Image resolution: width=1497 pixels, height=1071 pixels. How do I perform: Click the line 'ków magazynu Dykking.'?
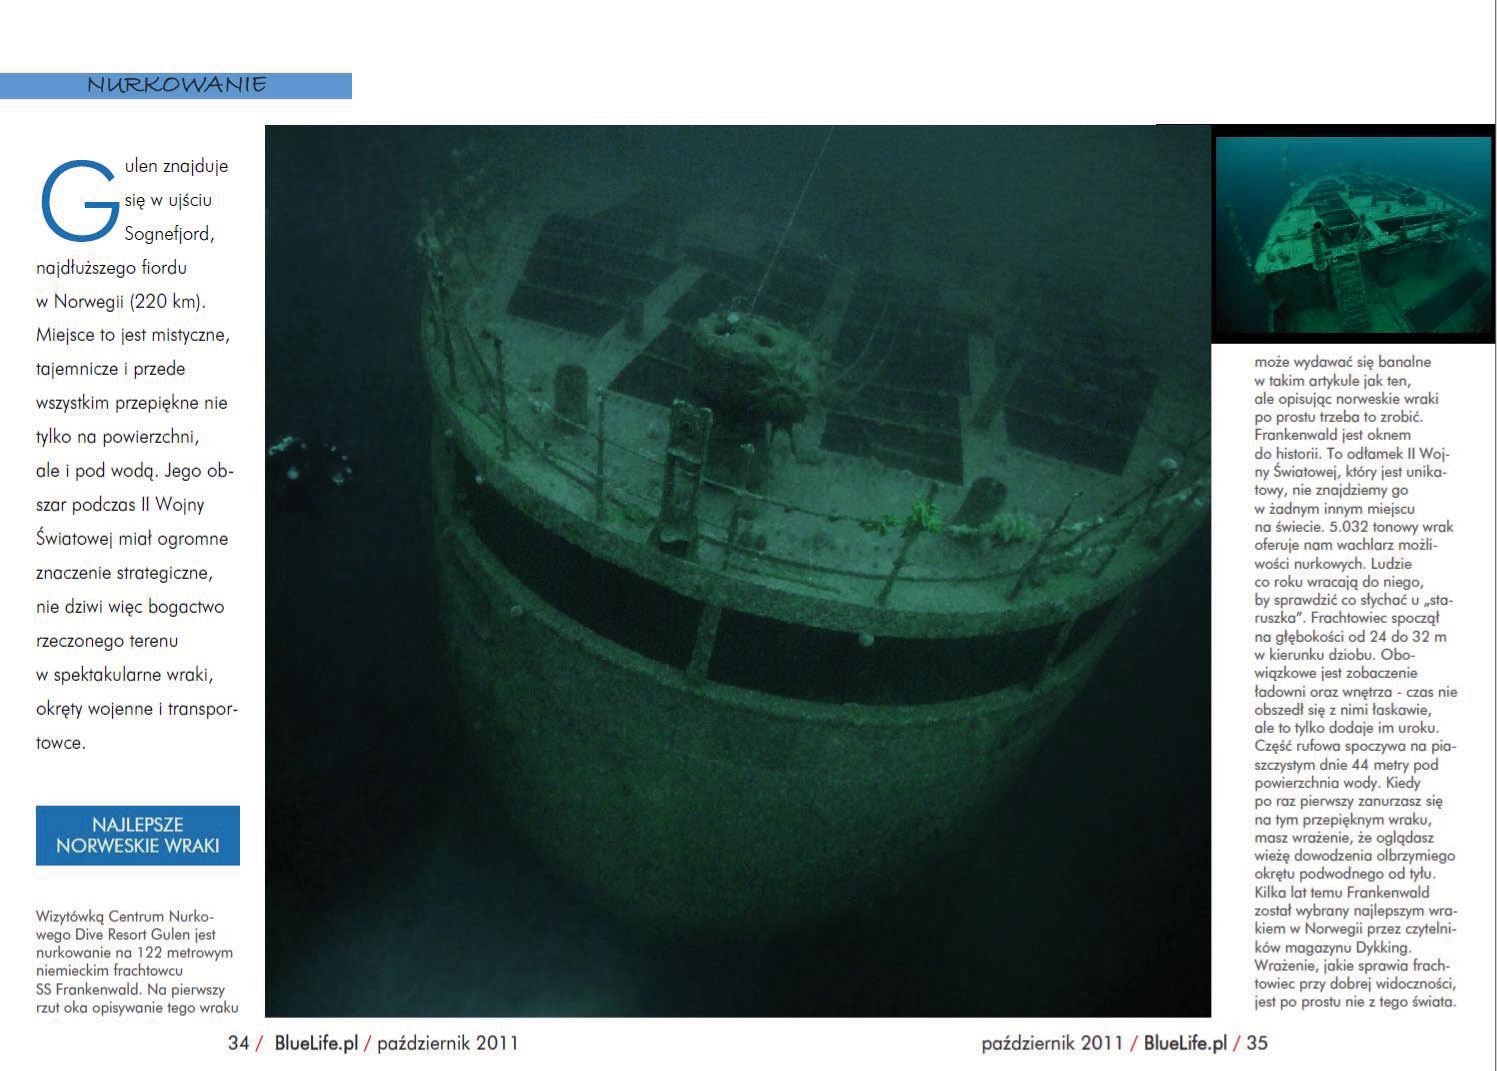click(x=1332, y=947)
